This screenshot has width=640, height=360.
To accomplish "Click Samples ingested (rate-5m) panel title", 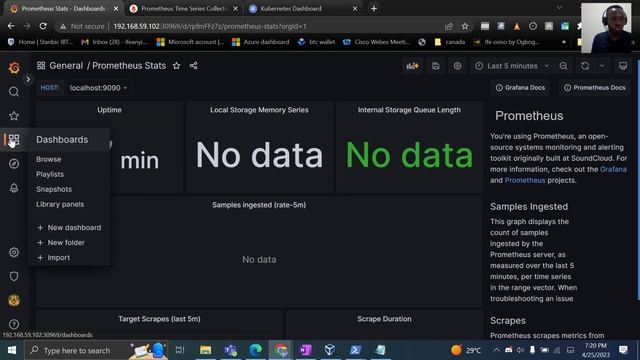I will tap(259, 205).
